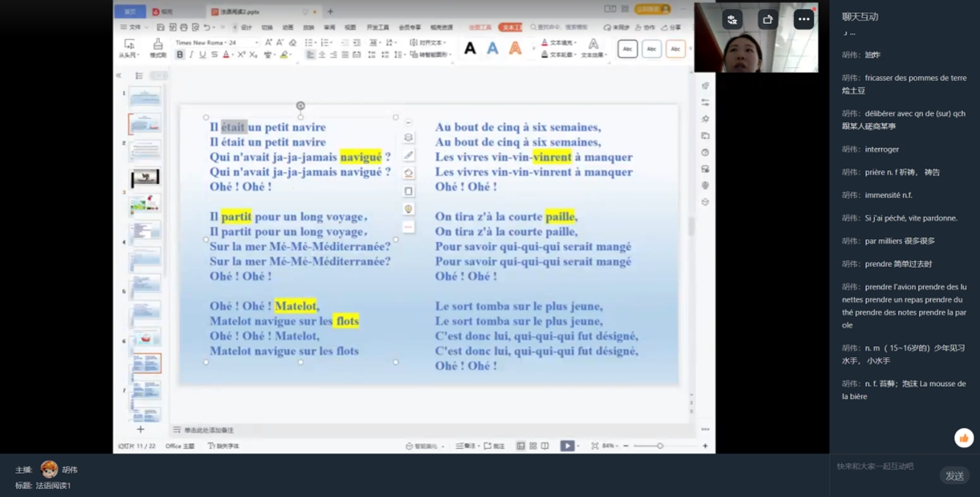Start slideshow with the play button
Viewport: 980px width, 497px height.
[567, 446]
